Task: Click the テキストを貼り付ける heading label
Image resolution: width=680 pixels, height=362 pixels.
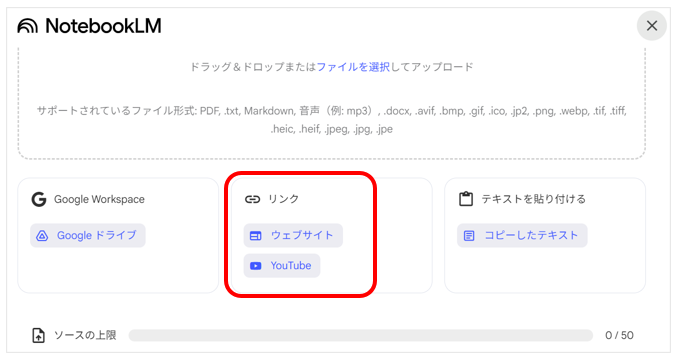Action: click(x=534, y=199)
